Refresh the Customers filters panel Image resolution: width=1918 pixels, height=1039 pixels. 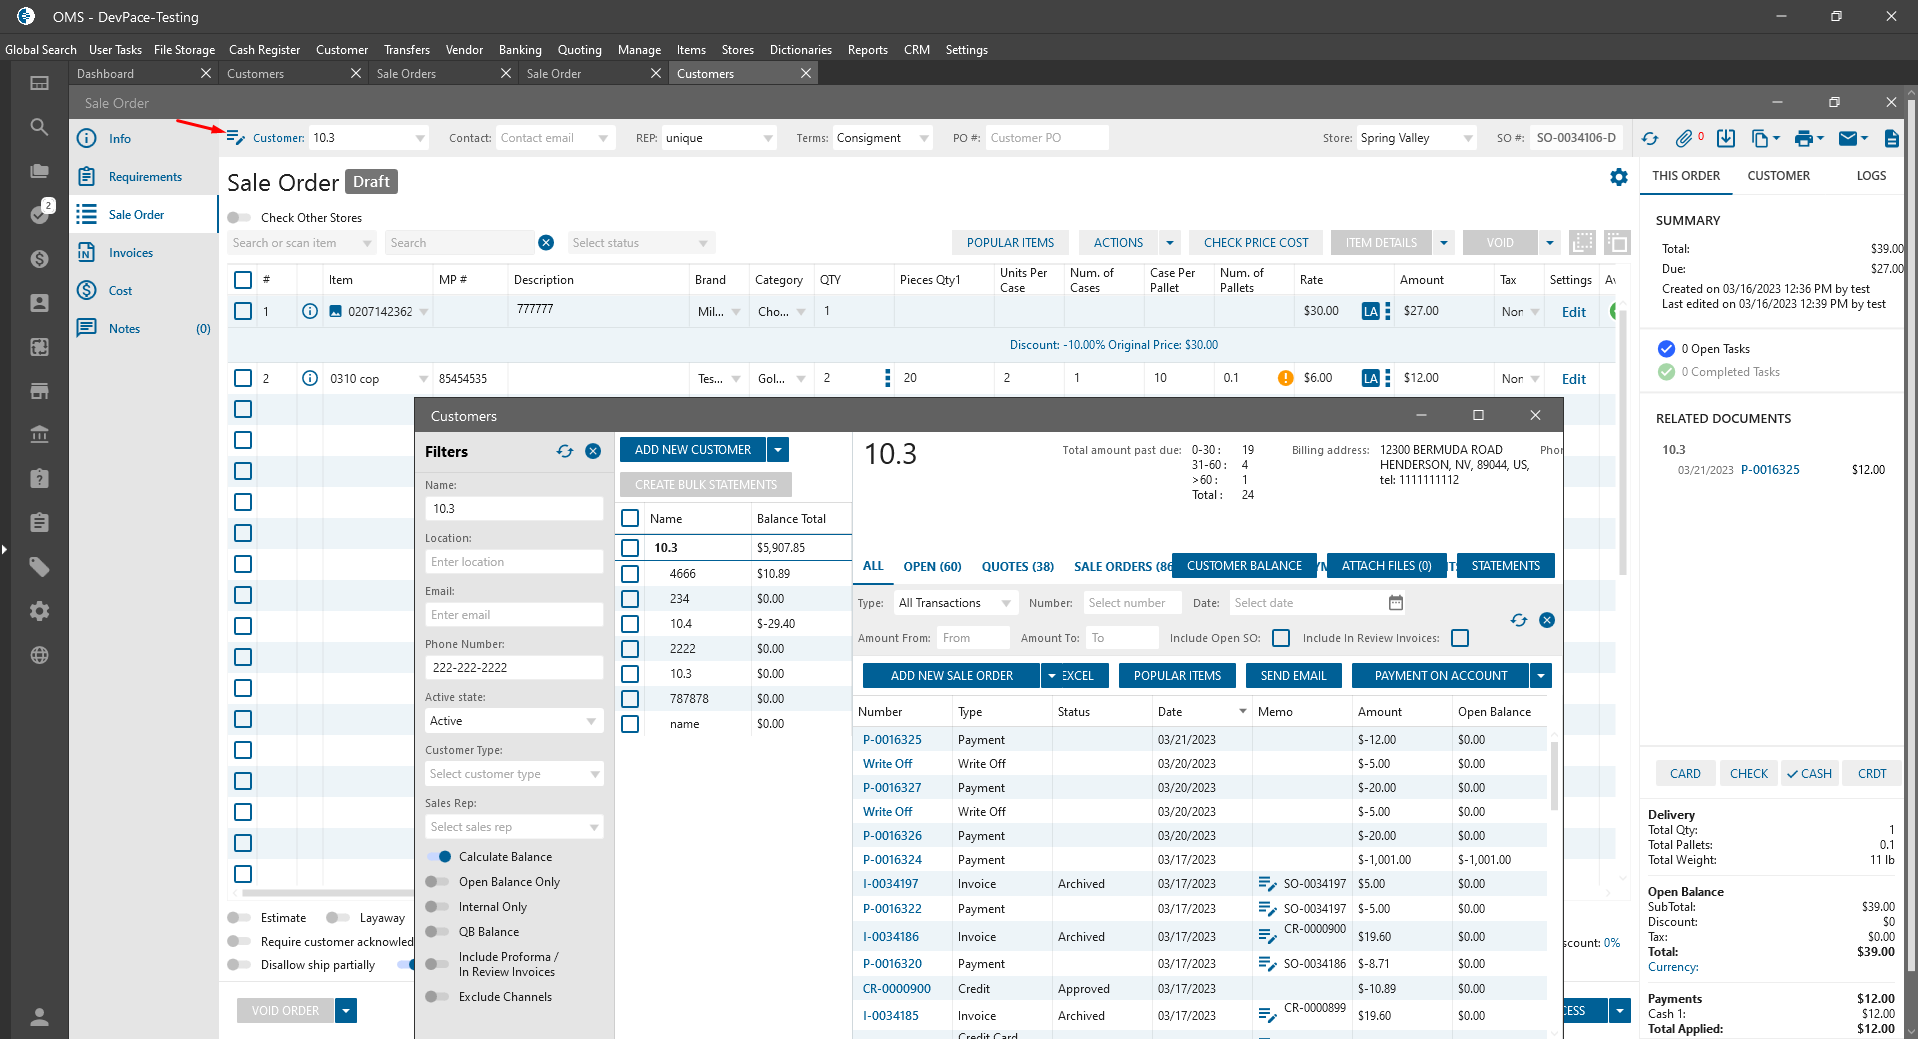coord(565,452)
